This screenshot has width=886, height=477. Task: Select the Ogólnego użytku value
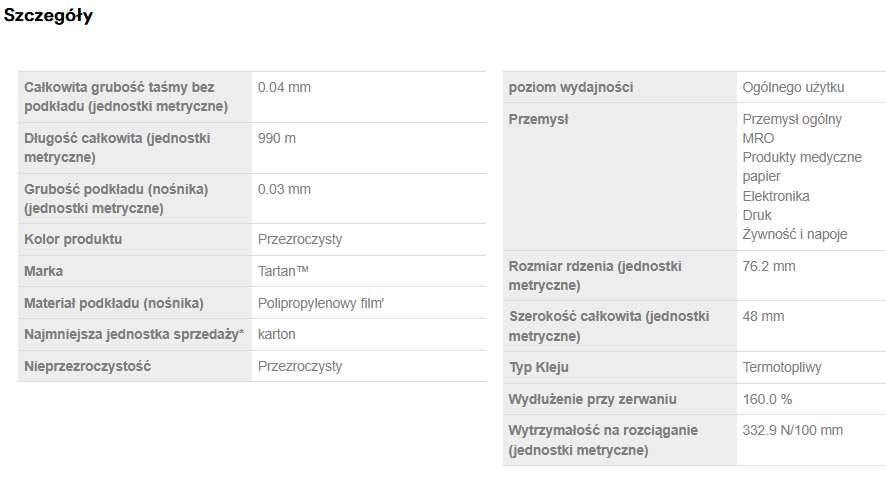(x=794, y=87)
